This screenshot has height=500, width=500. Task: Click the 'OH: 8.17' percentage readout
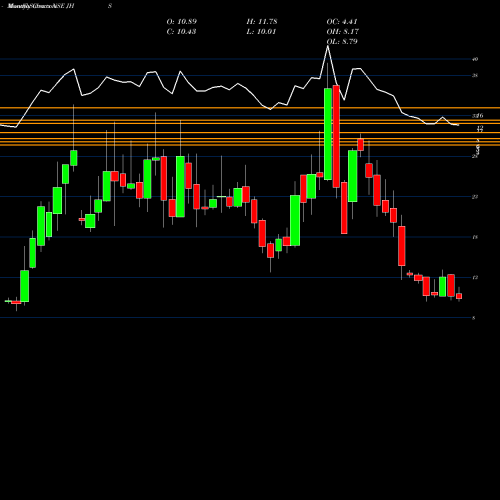(x=343, y=32)
